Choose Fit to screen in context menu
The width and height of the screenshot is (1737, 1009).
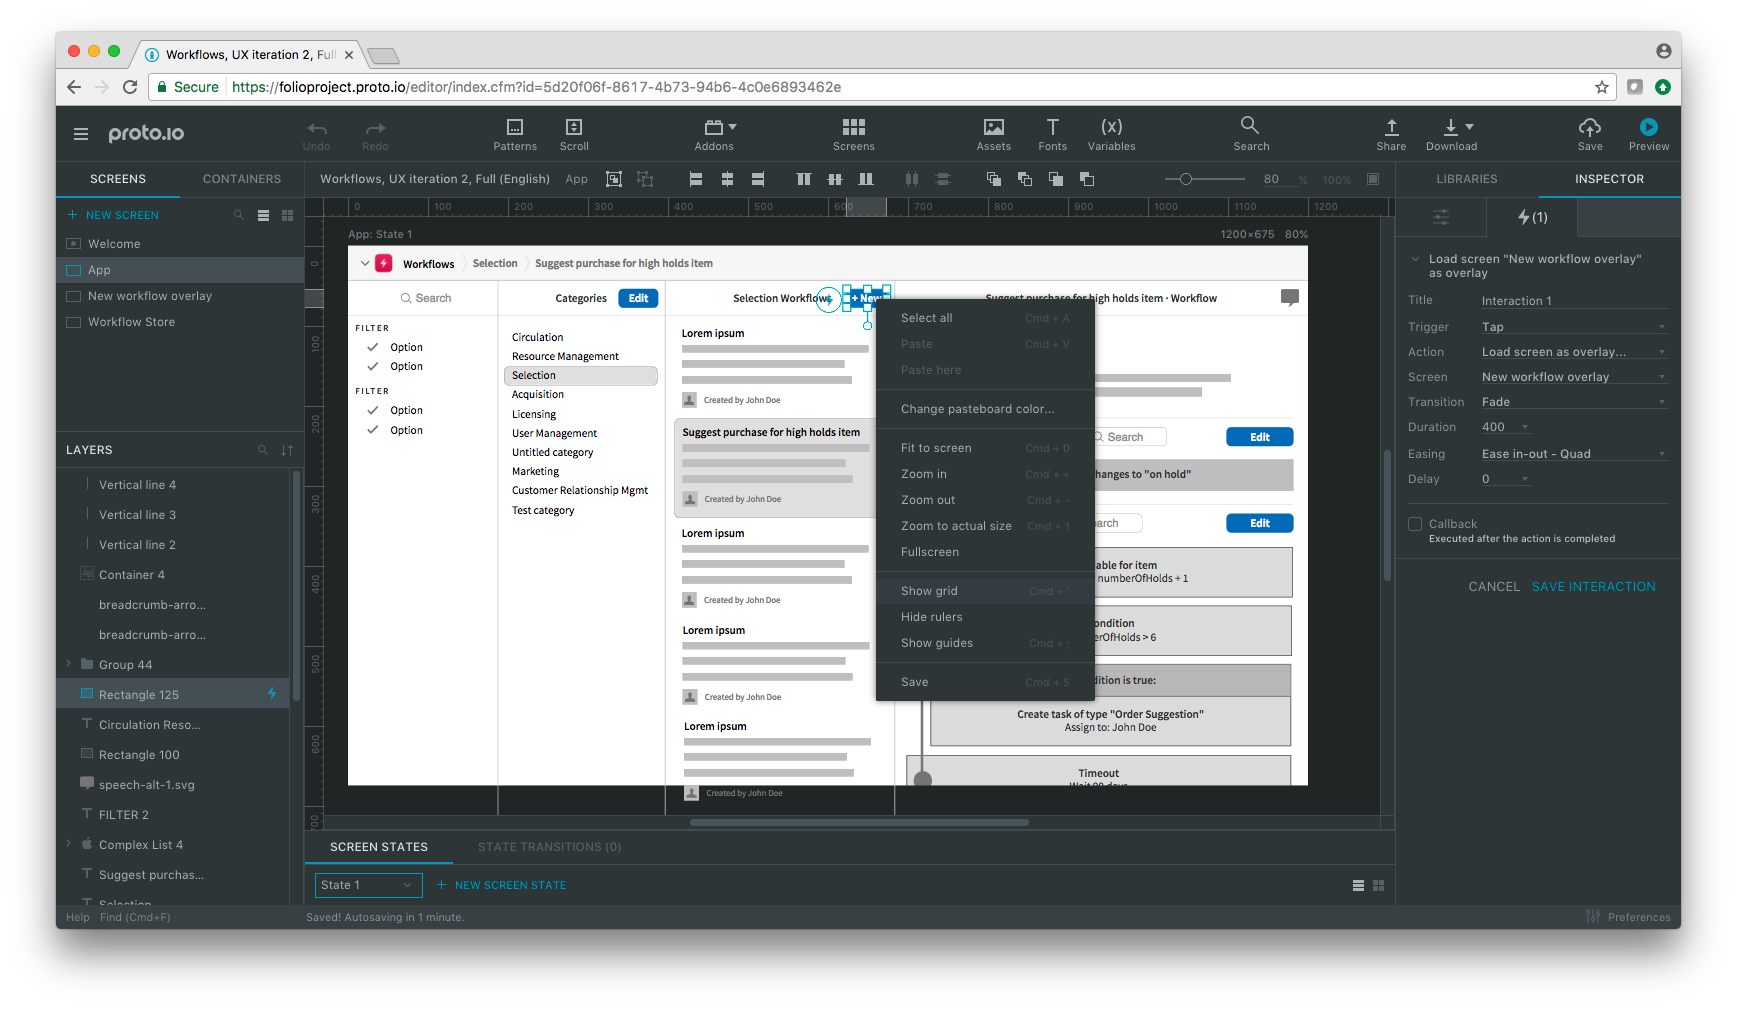(x=985, y=448)
